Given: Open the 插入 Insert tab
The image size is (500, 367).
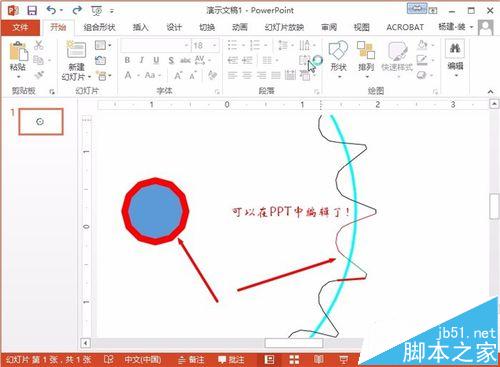Looking at the screenshot, I should (140, 27).
